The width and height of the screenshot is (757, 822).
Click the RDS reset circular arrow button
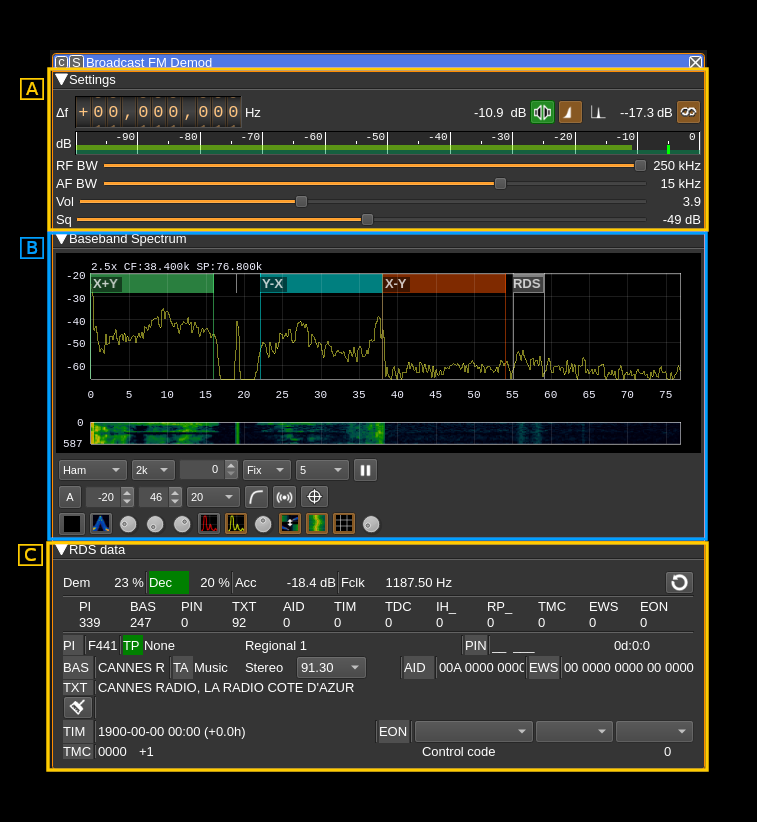[679, 582]
